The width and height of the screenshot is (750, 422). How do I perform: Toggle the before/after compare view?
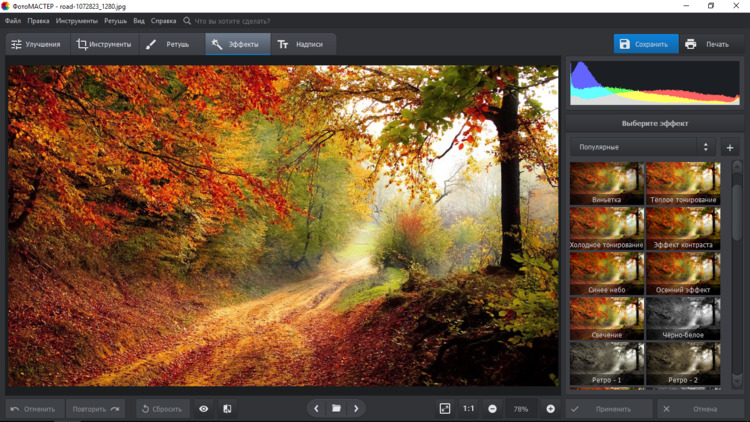(x=227, y=409)
